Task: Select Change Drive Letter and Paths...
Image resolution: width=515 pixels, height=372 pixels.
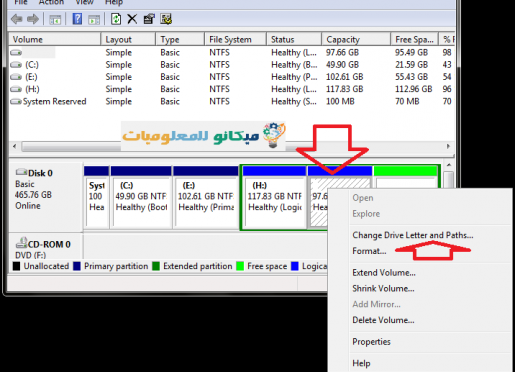Action: (x=413, y=235)
